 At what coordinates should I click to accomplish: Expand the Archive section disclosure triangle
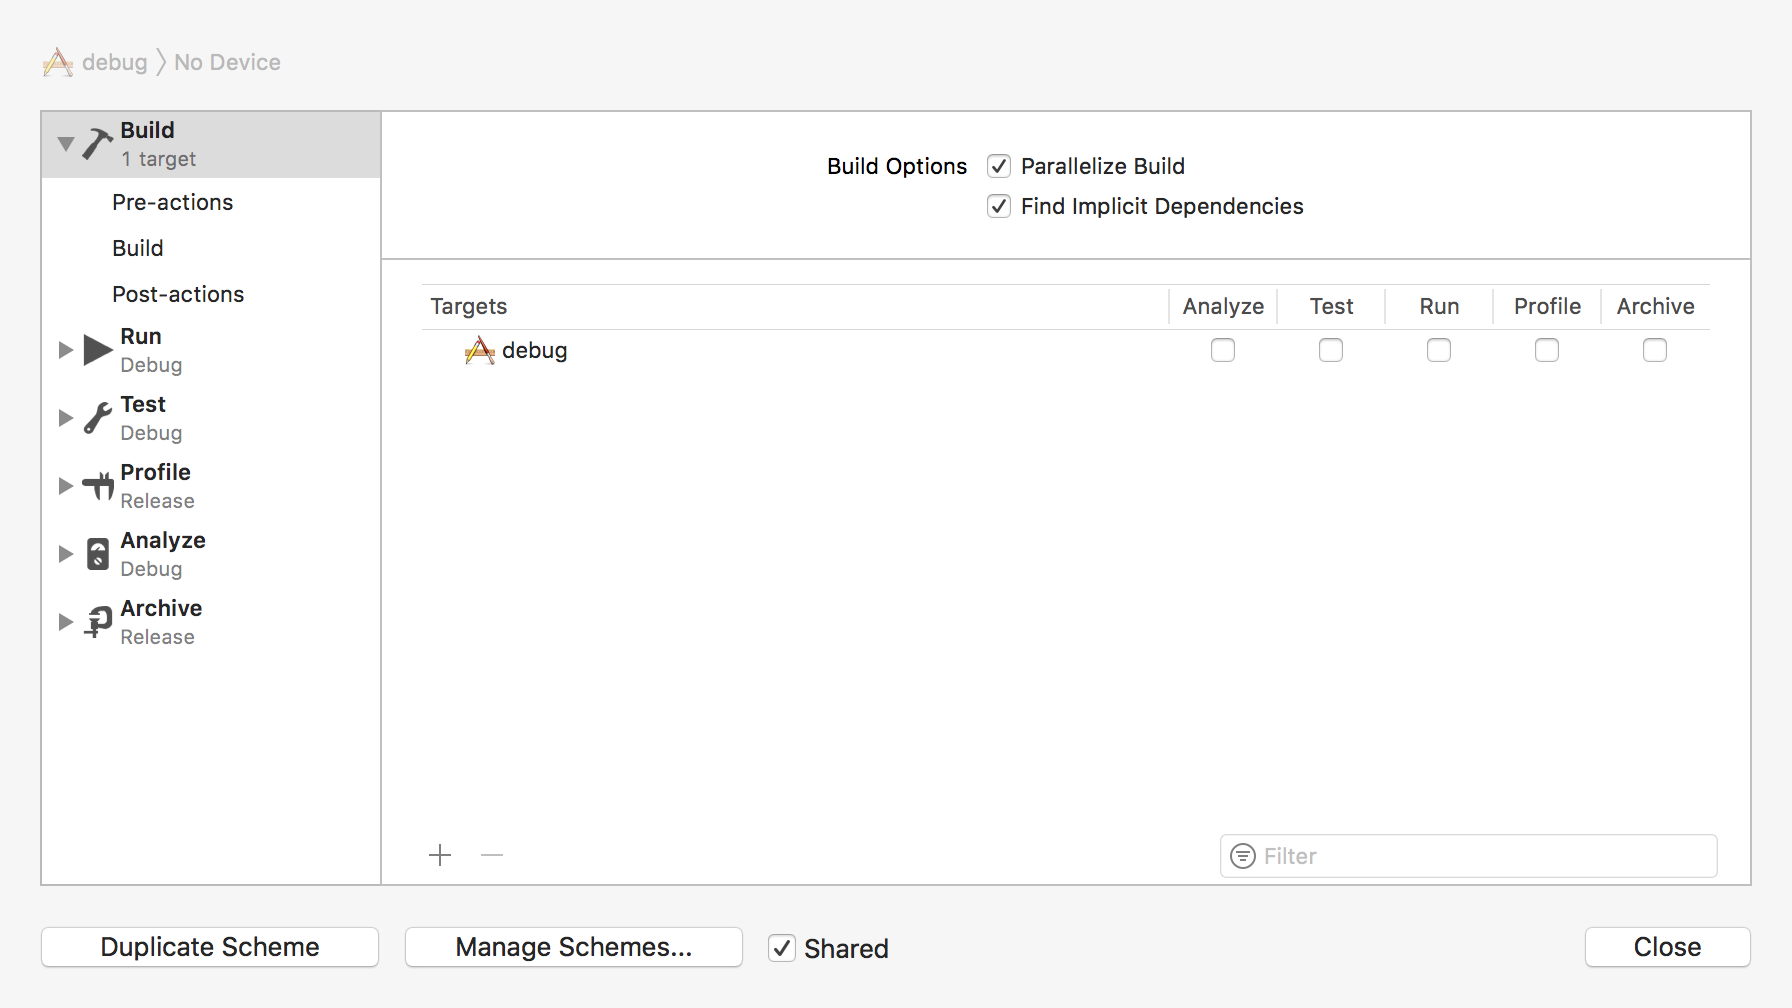pyautogui.click(x=66, y=622)
